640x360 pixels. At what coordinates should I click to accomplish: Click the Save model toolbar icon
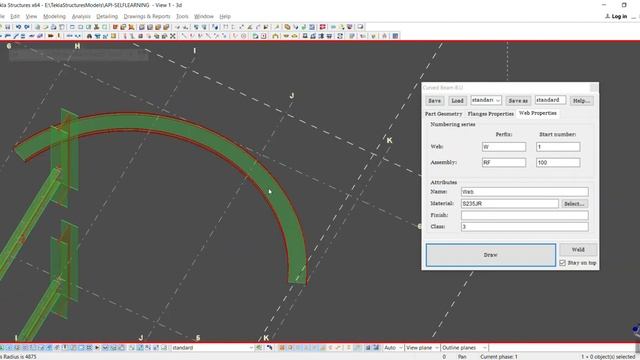7,27
